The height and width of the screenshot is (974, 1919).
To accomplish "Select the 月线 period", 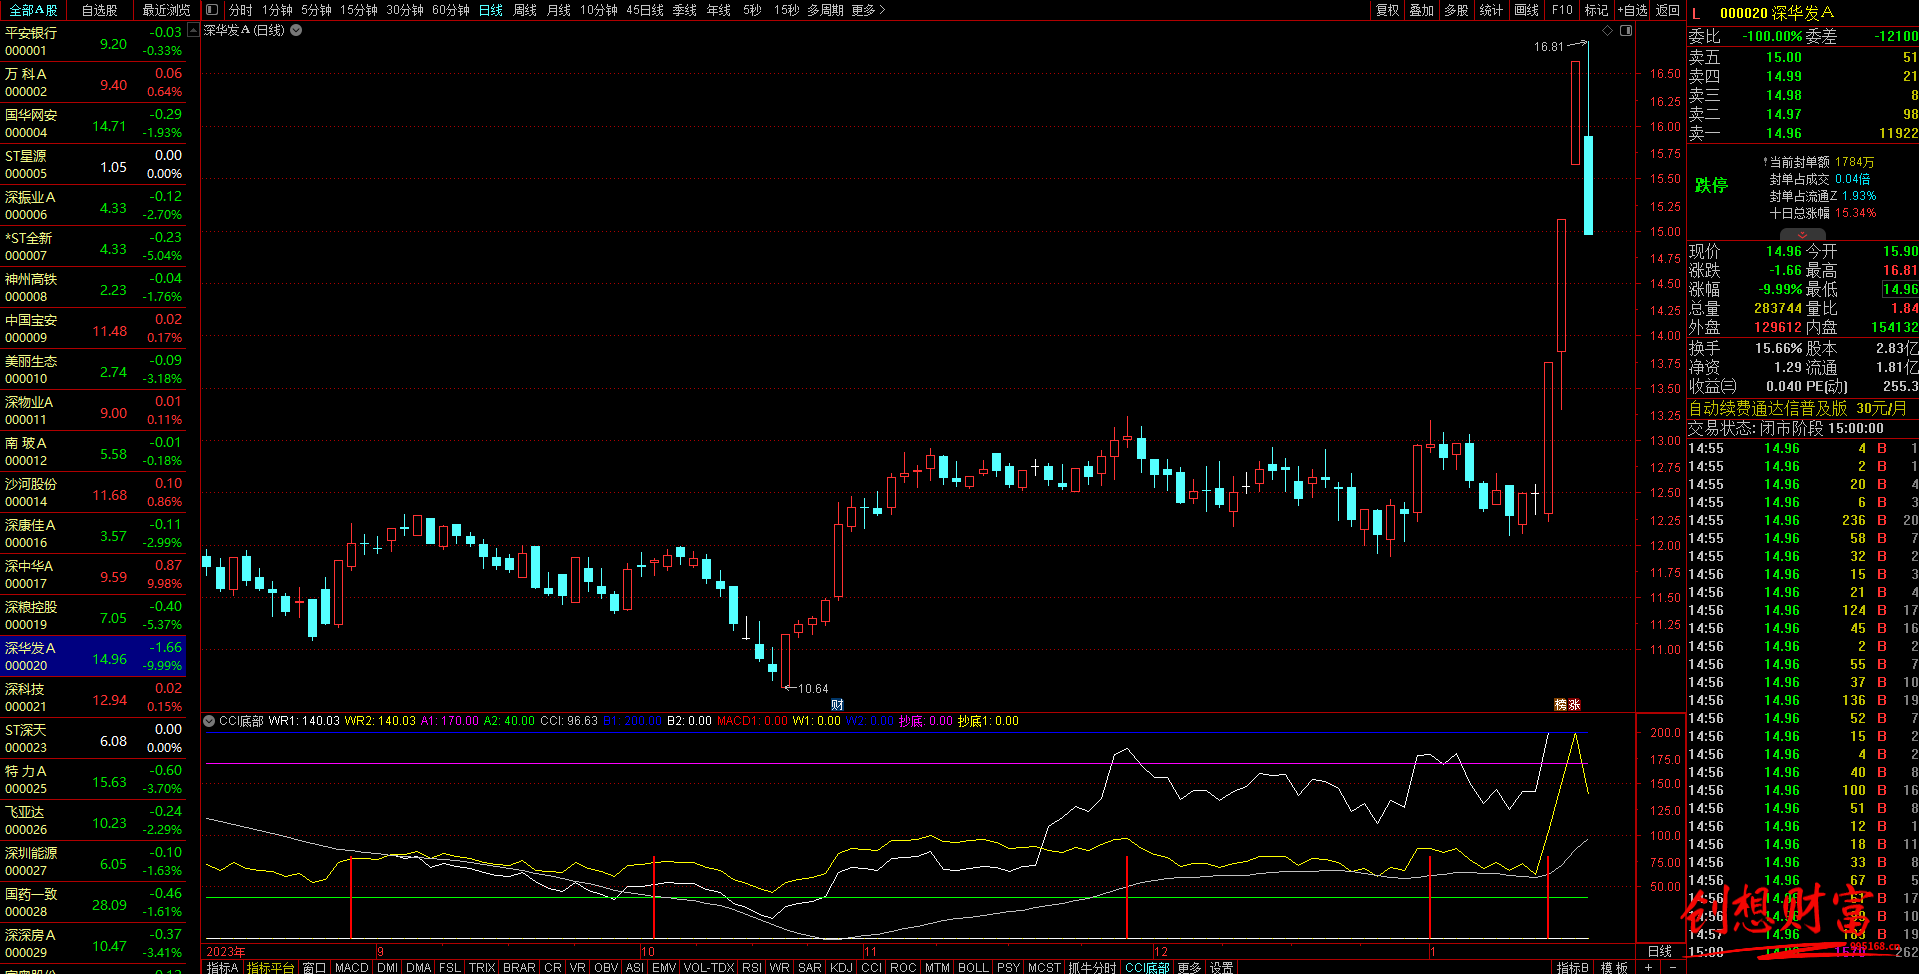I will pos(558,10).
